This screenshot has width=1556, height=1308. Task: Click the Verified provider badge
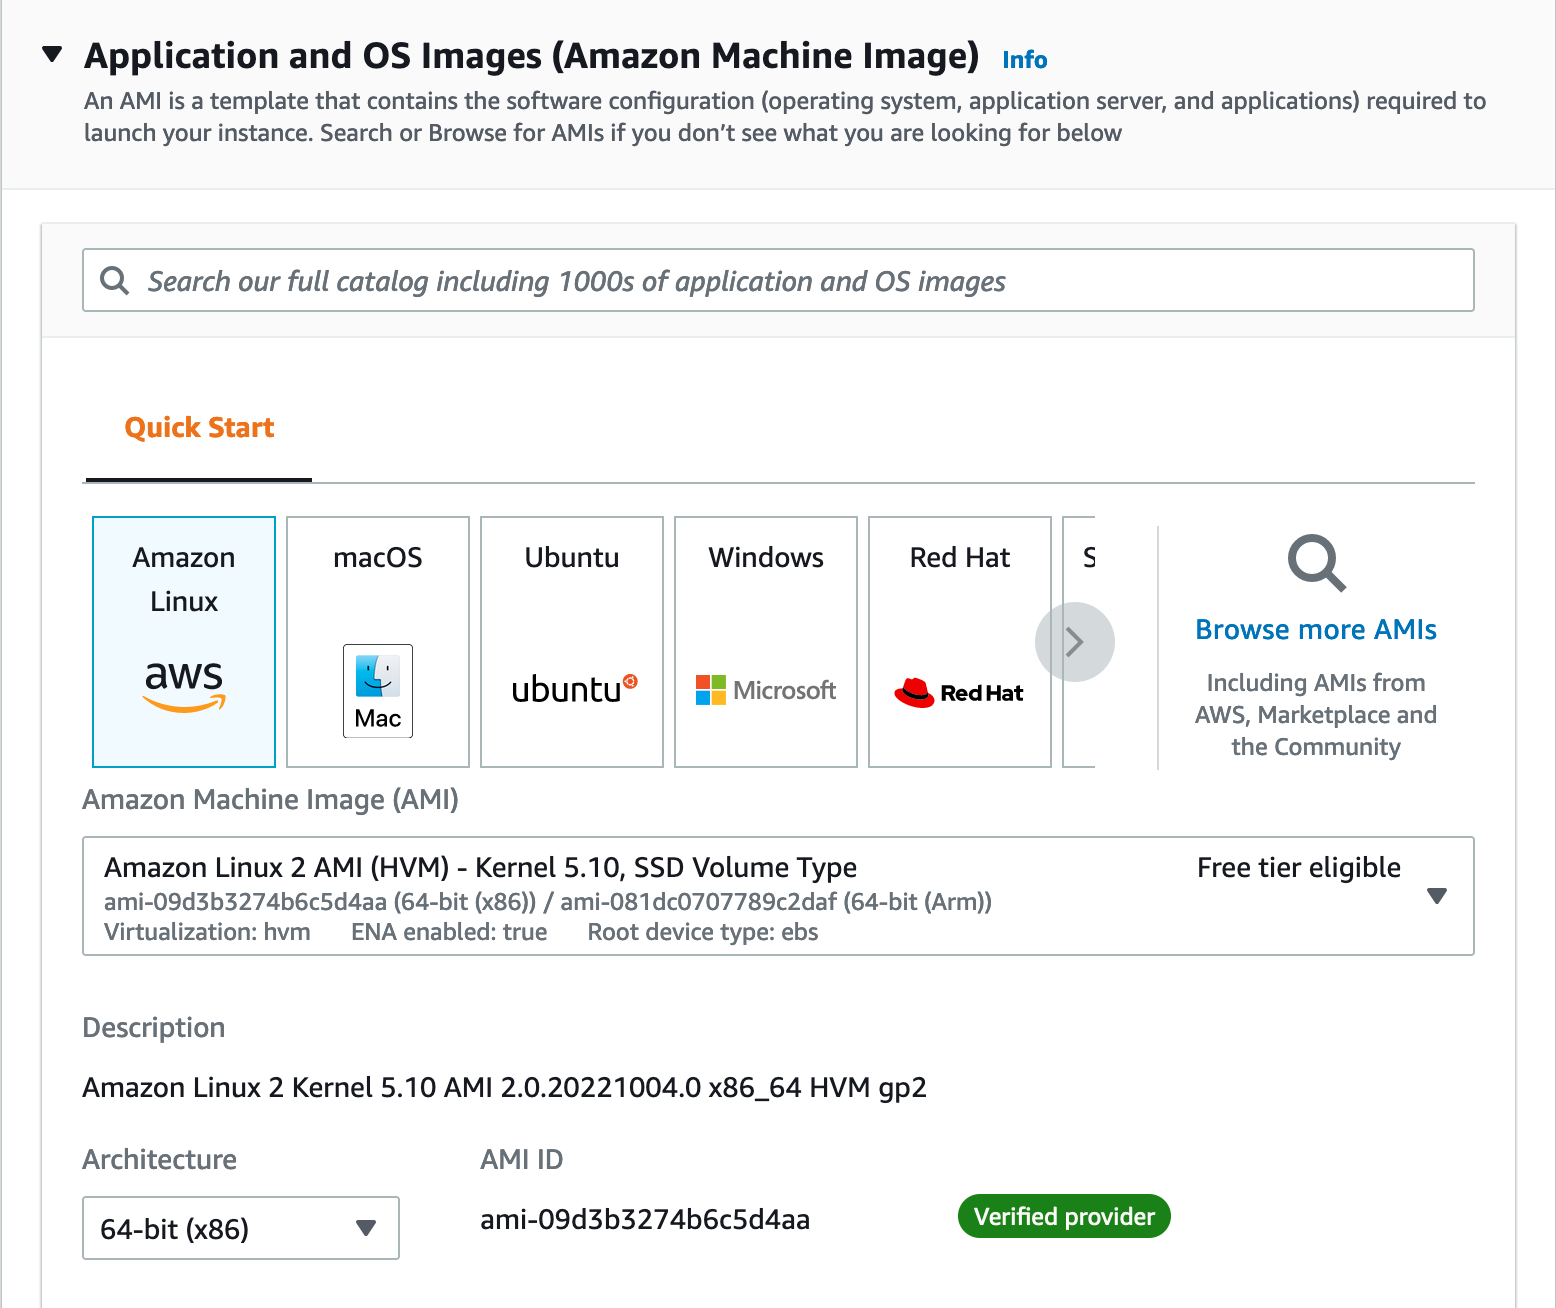coord(1064,1216)
